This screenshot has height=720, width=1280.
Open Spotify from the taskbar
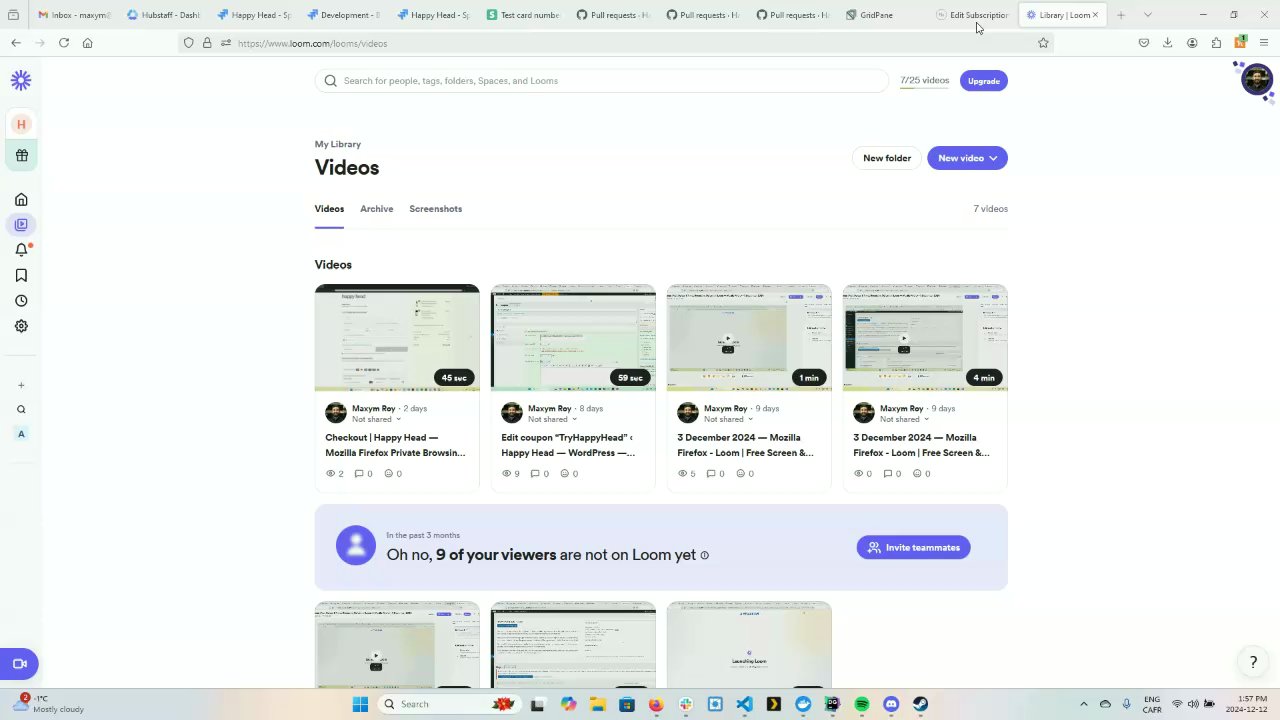click(862, 704)
